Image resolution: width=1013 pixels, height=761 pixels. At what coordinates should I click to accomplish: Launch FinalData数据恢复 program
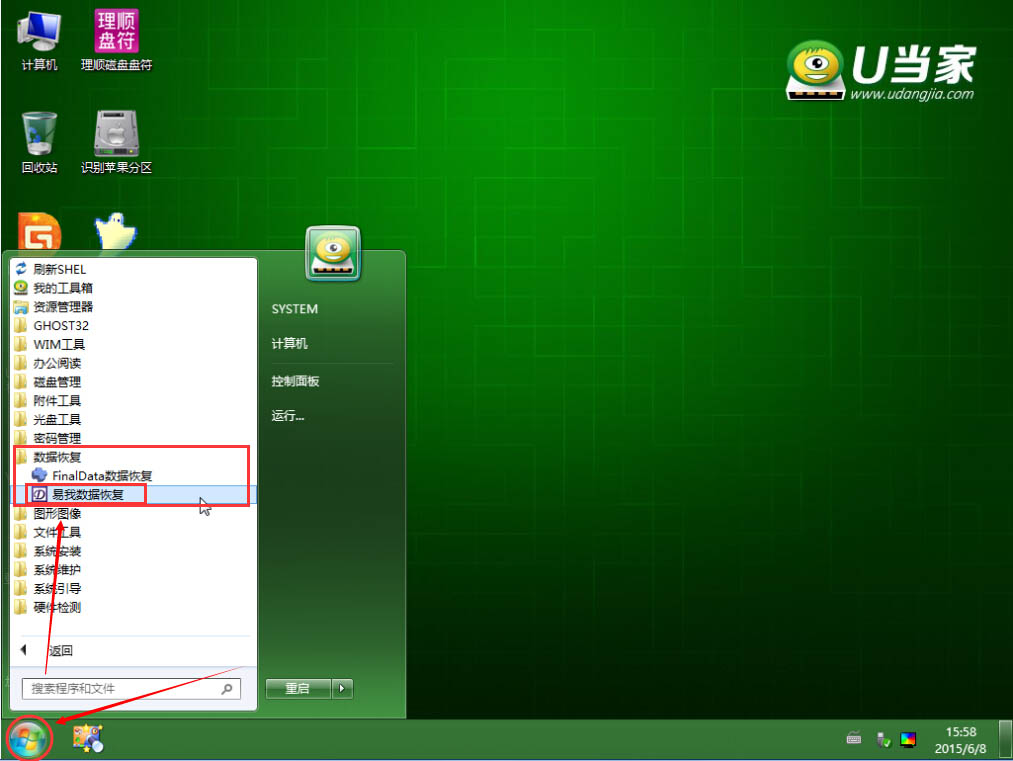pos(101,476)
